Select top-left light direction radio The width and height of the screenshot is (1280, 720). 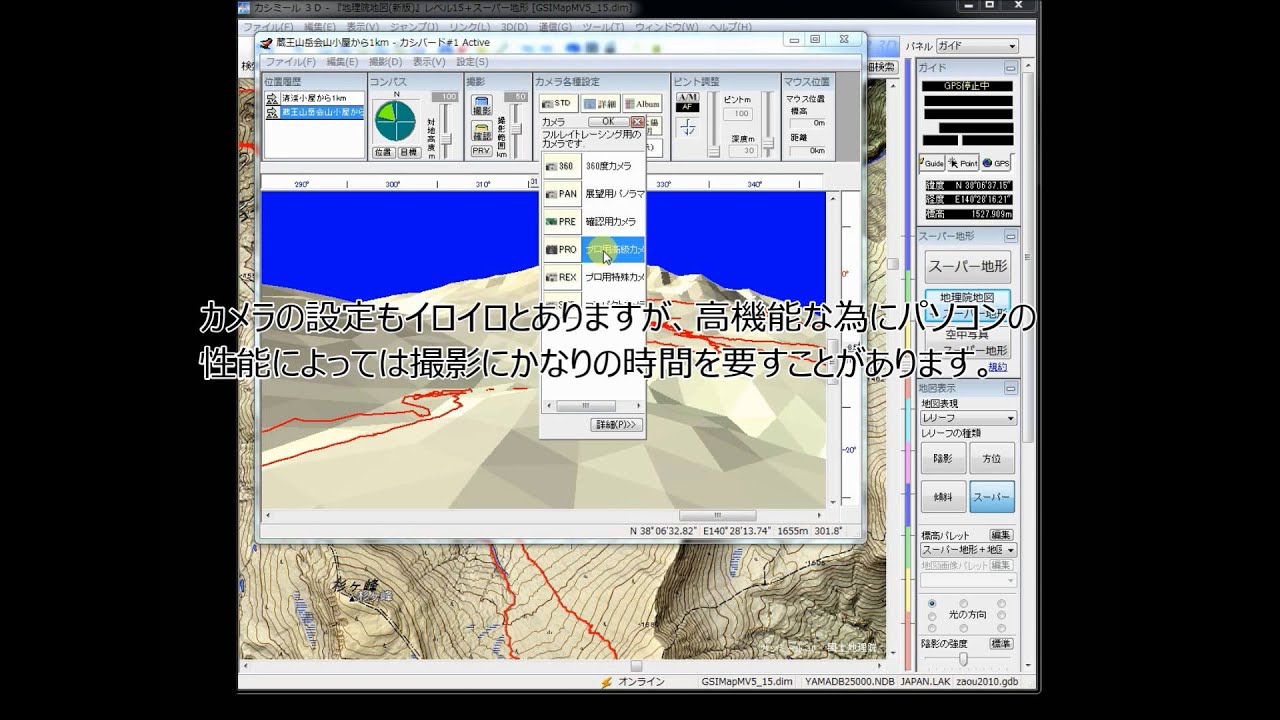pos(932,603)
